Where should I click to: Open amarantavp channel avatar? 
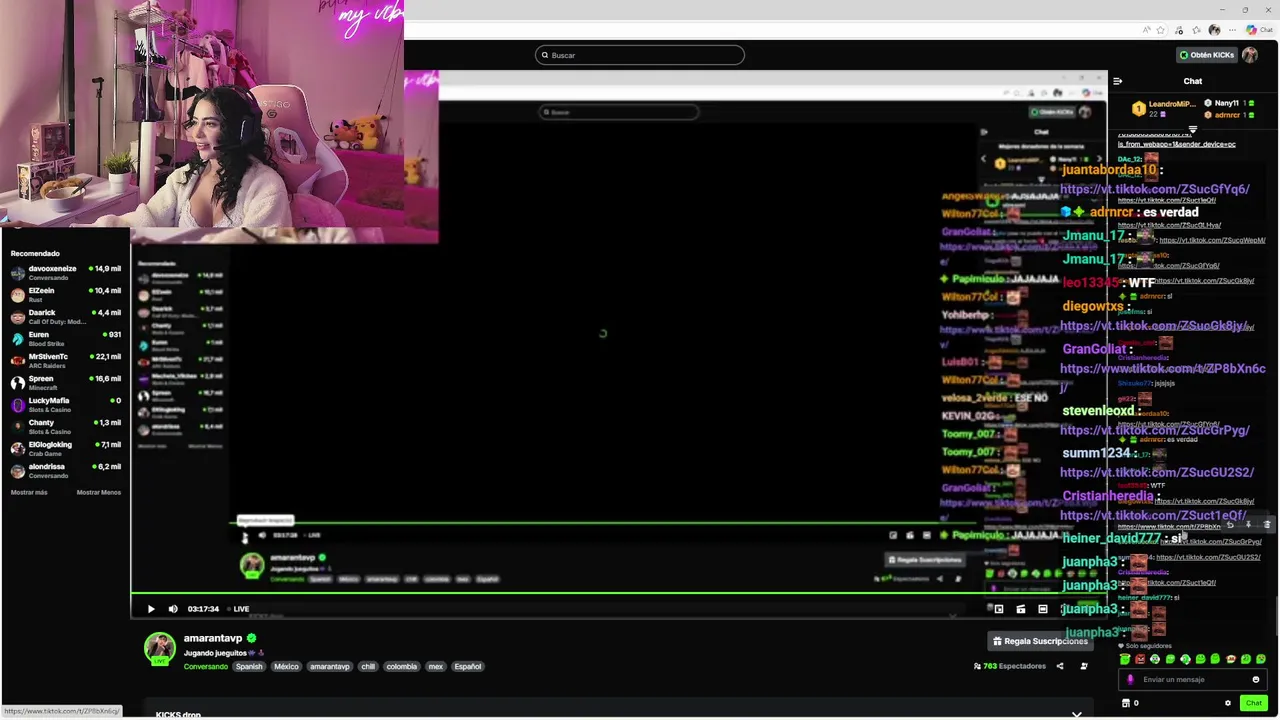point(159,649)
